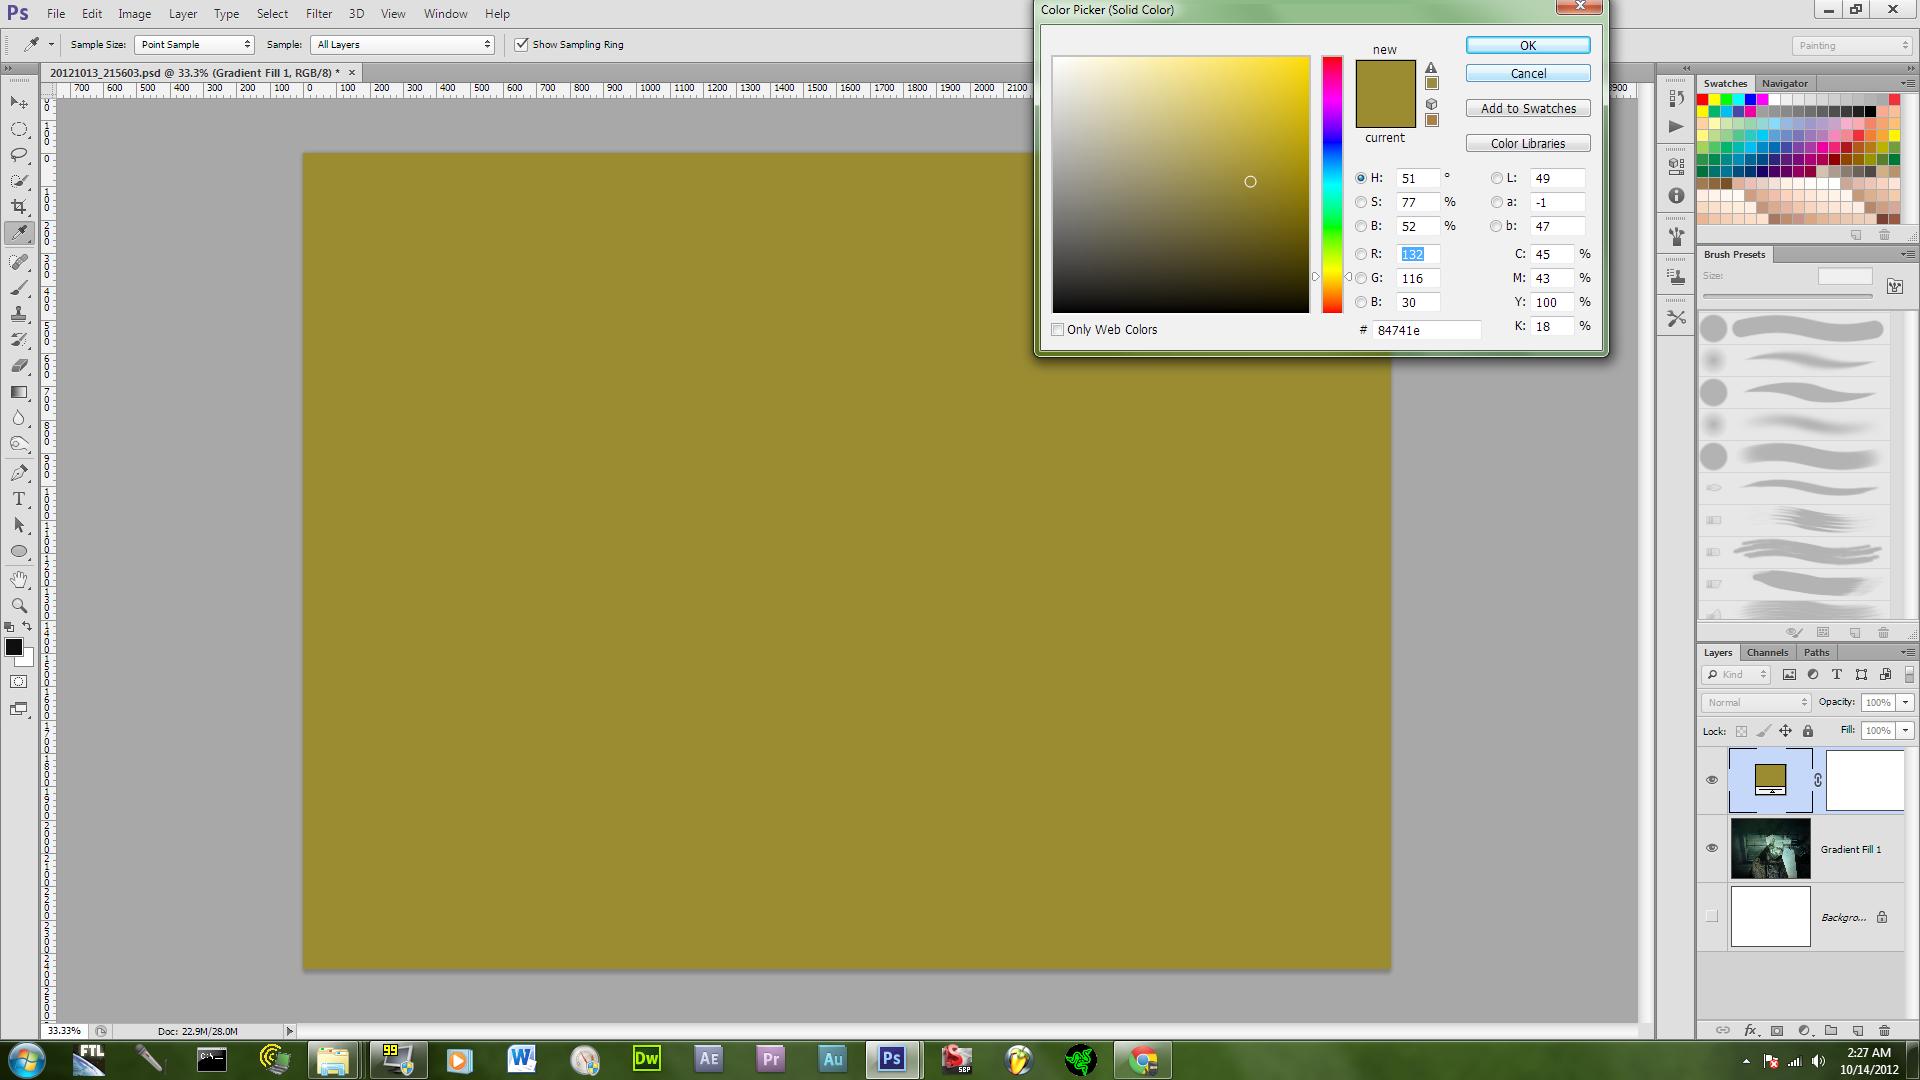The height and width of the screenshot is (1080, 1920).
Task: Enable Only Web Colors checkbox
Action: 1058,330
